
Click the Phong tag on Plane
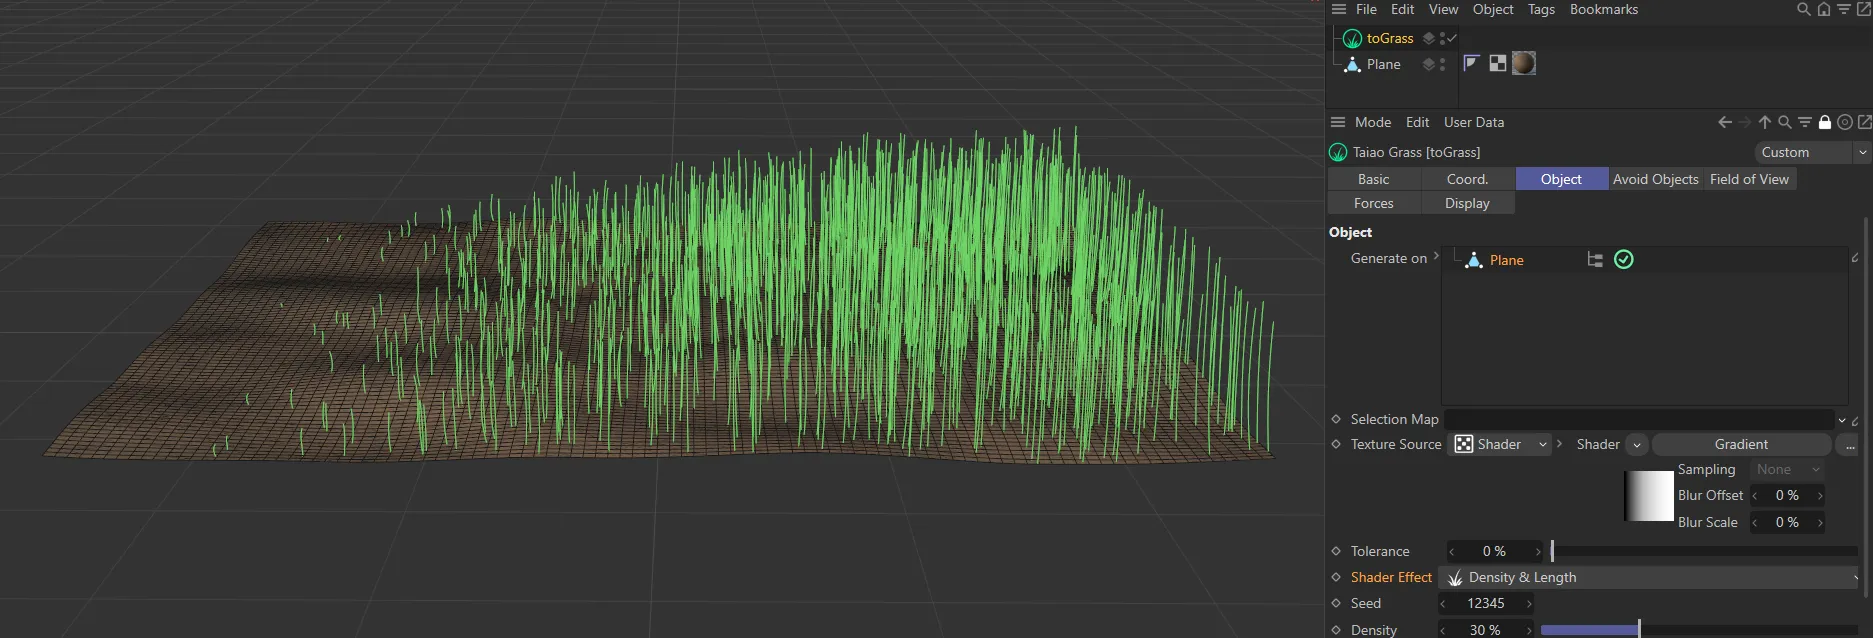pyautogui.click(x=1471, y=63)
